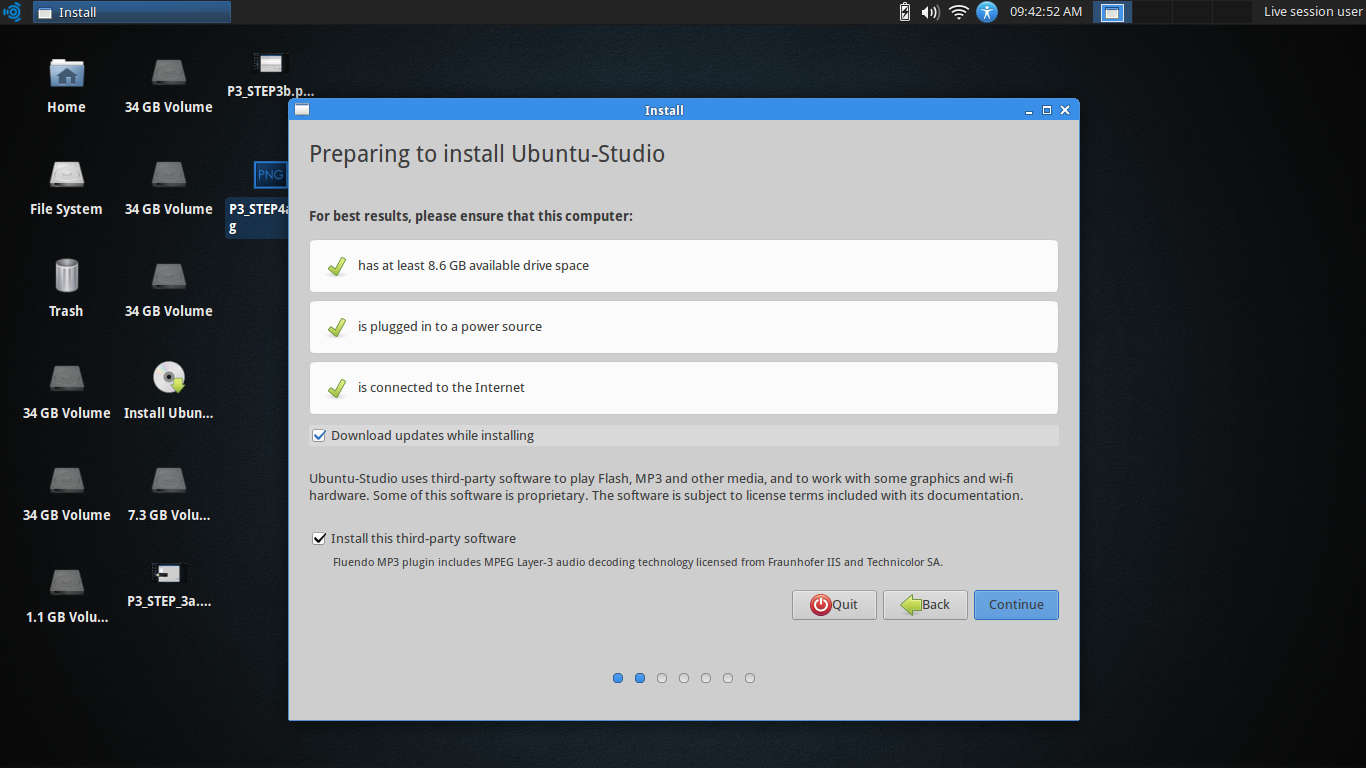This screenshot has height=768, width=1366.
Task: Select the 34 GB Volume beside Trash
Action: (168, 277)
